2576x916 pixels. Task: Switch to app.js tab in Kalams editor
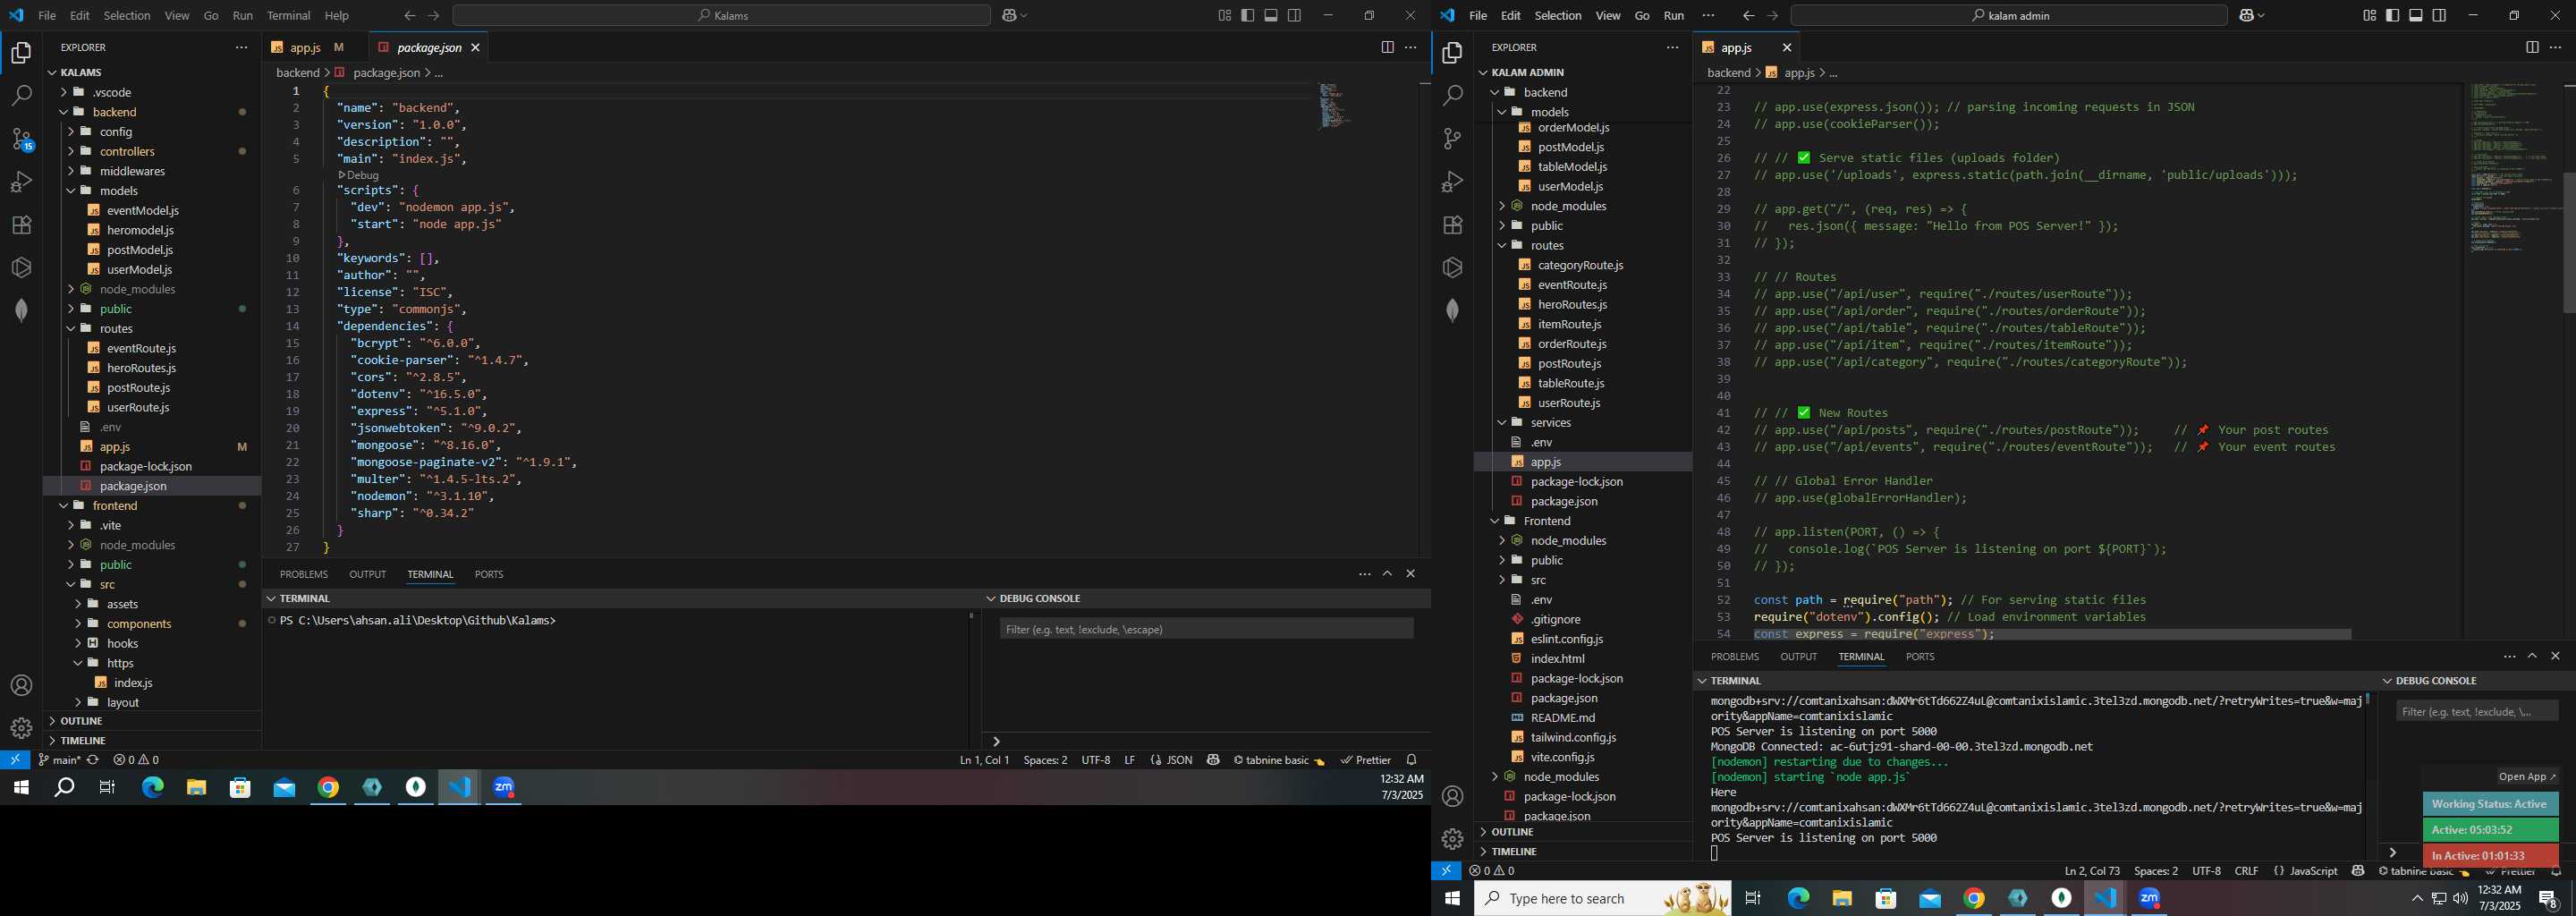tap(315, 47)
